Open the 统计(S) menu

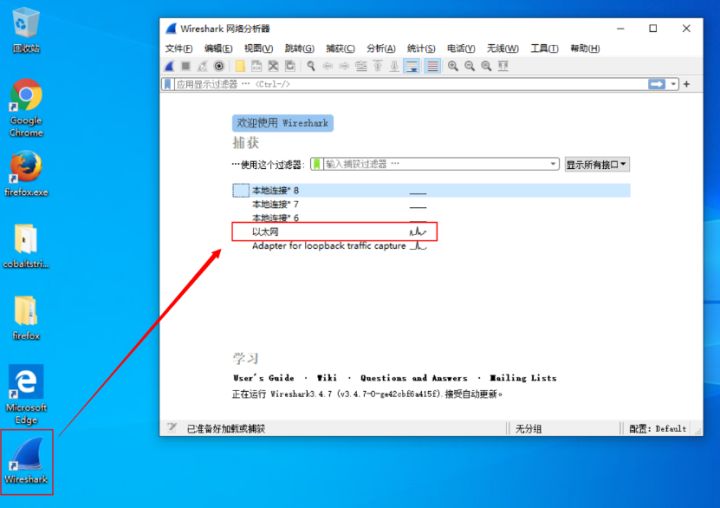pyautogui.click(x=421, y=48)
